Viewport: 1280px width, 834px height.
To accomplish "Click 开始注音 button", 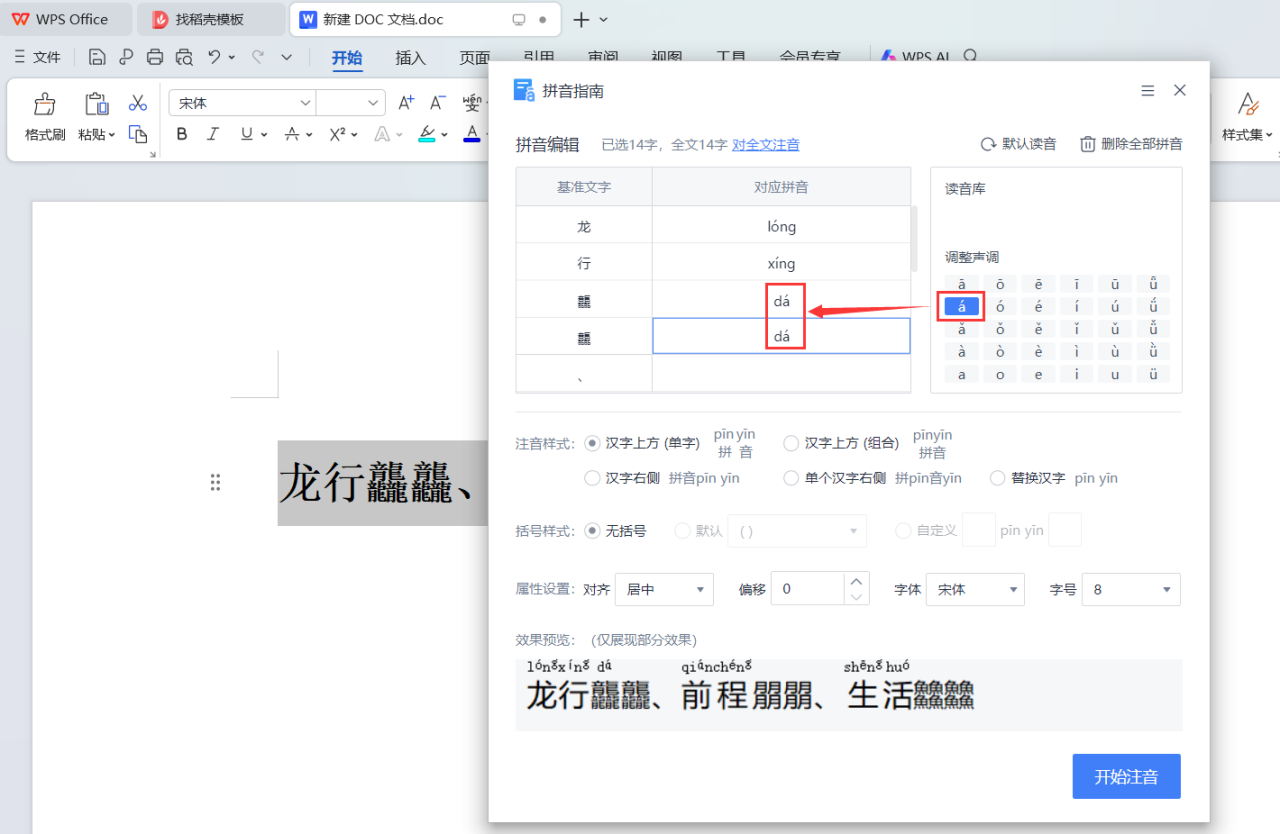I will [1126, 776].
